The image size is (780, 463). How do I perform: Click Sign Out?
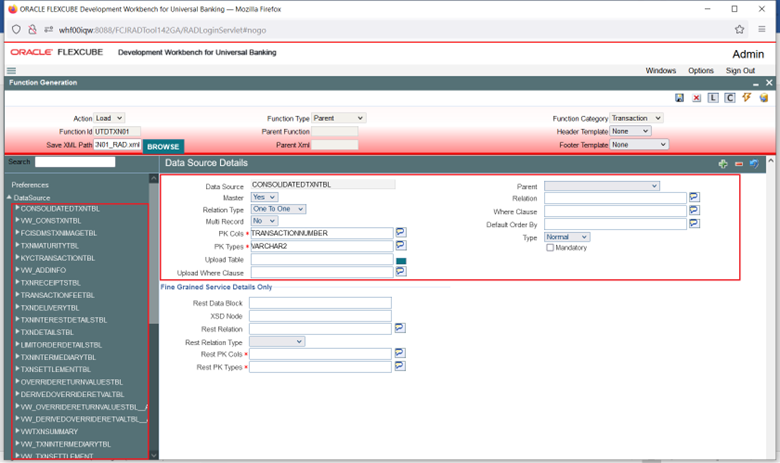[740, 71]
